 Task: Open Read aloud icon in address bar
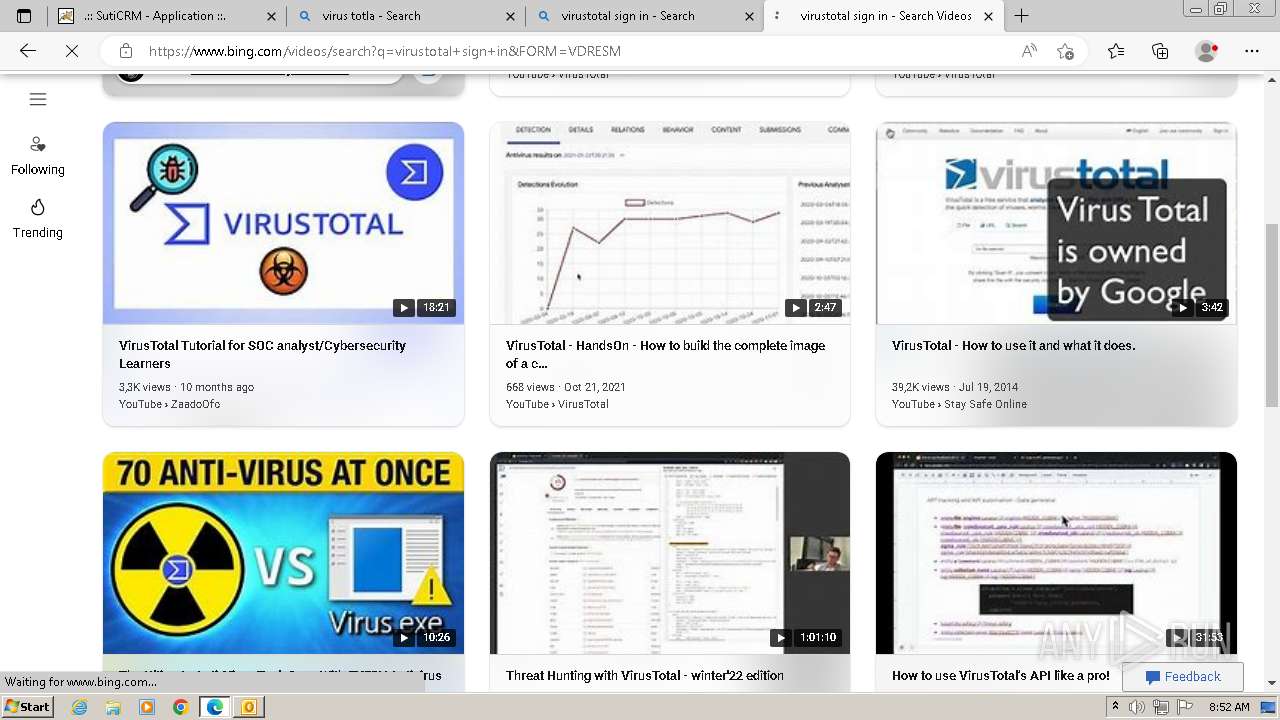1029,51
